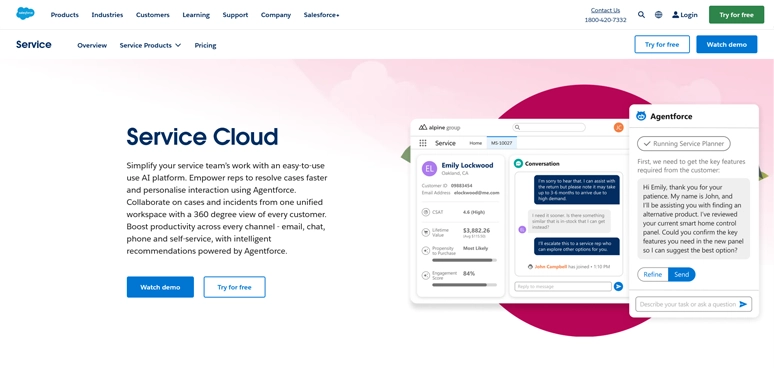Click the globe language selector icon
The height and width of the screenshot is (377, 774).
pyautogui.click(x=658, y=15)
